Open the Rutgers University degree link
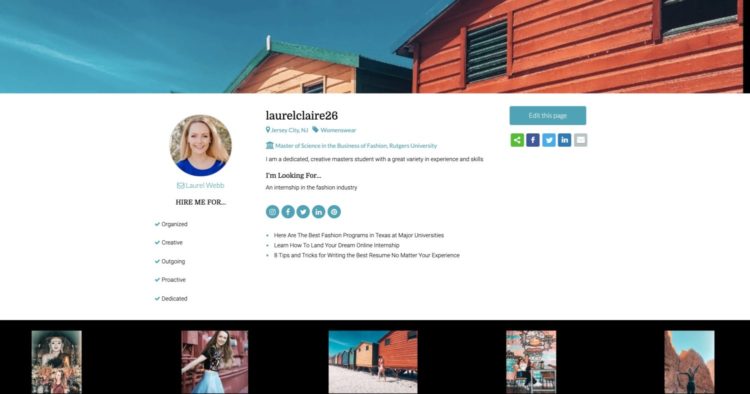750x394 pixels. (352, 146)
